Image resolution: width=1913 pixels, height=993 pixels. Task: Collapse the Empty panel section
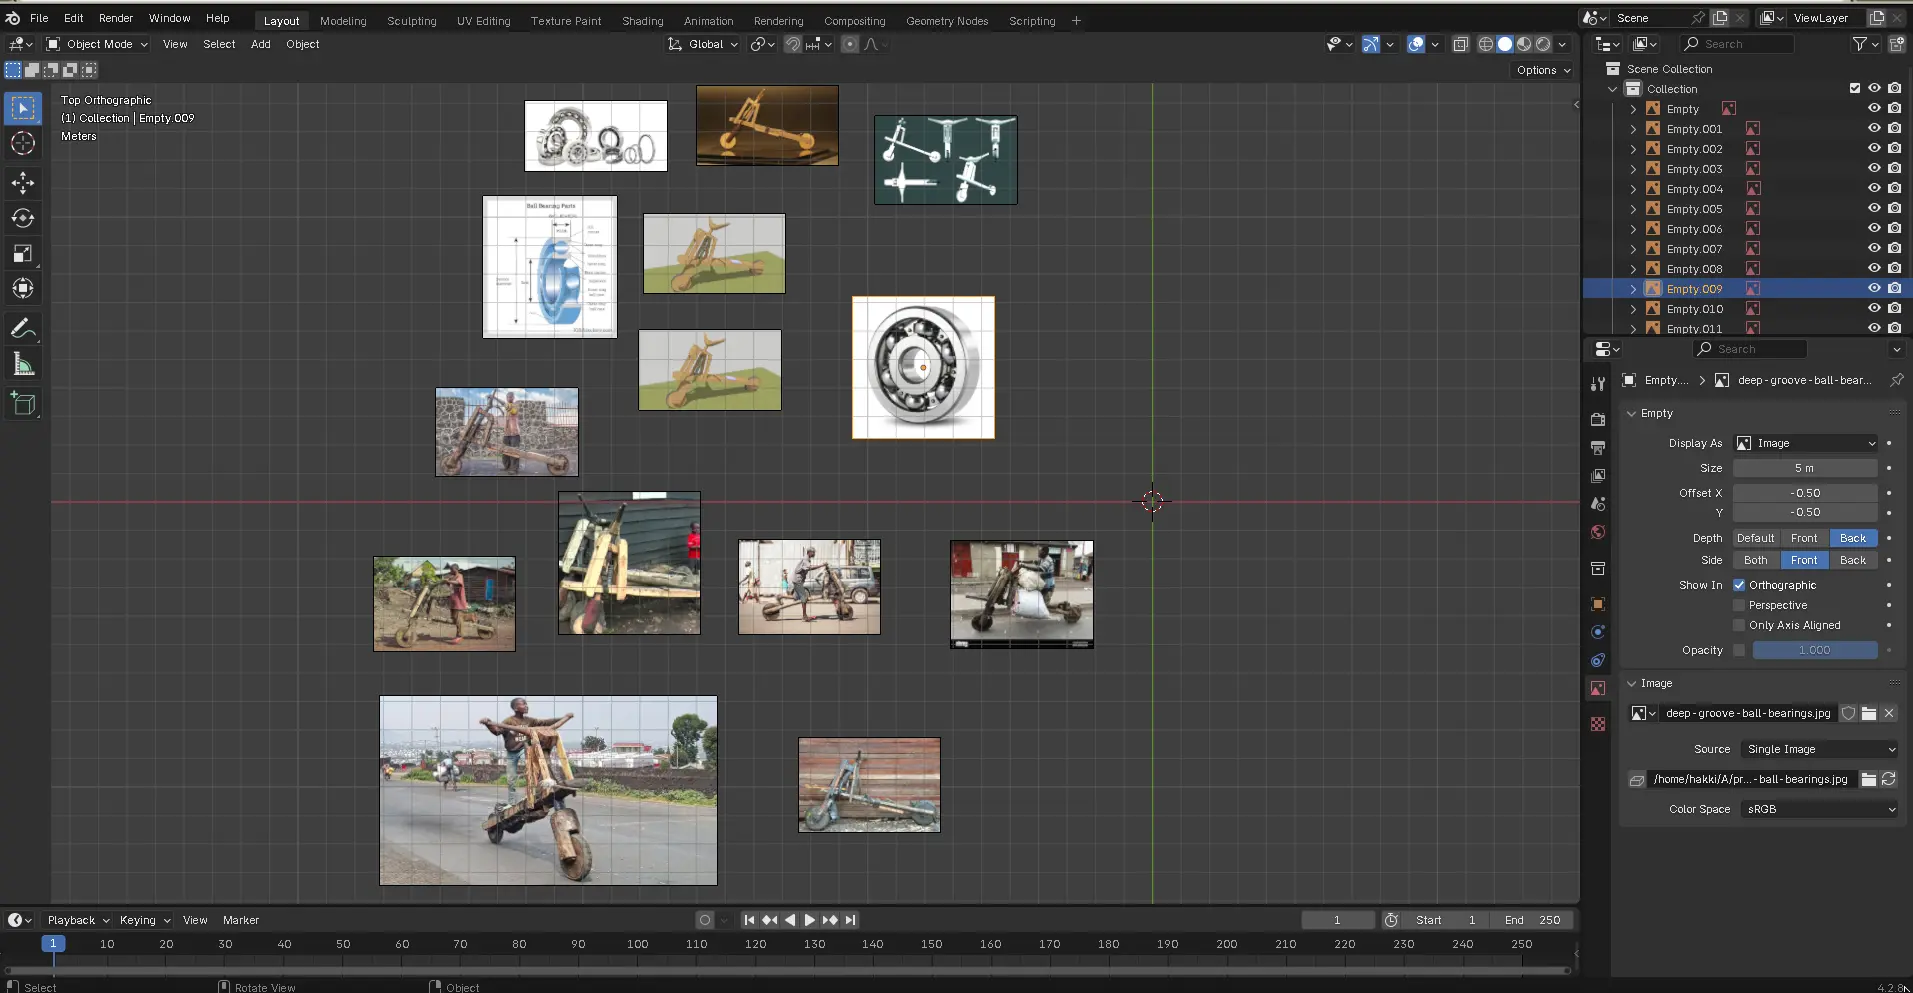tap(1632, 413)
